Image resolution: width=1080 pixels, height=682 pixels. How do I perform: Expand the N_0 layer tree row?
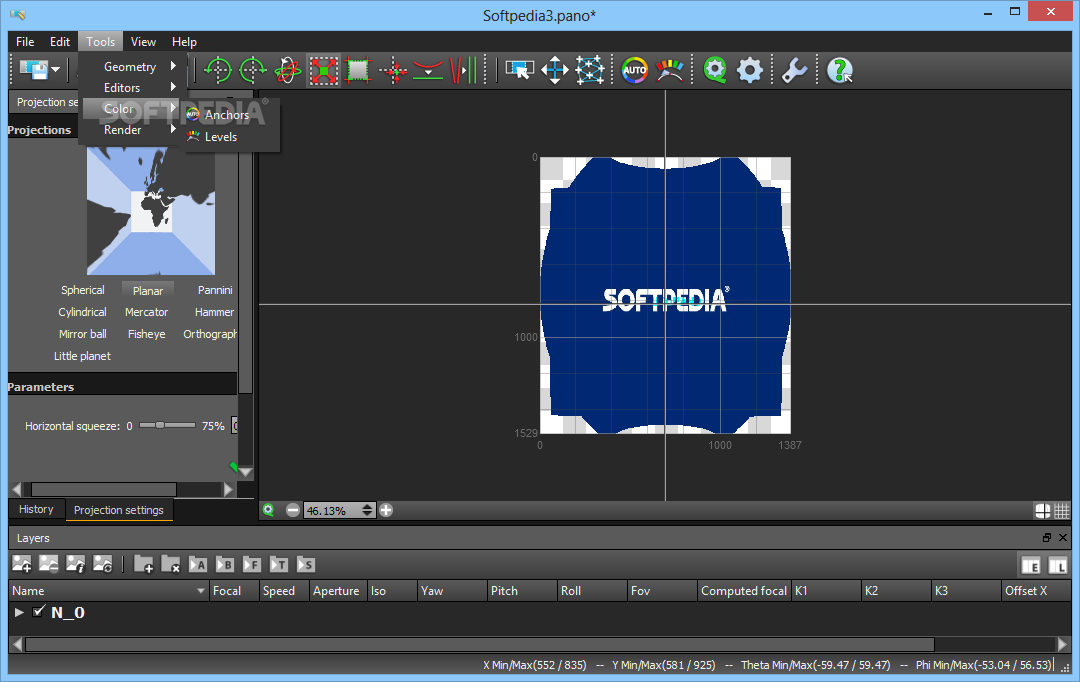click(19, 612)
